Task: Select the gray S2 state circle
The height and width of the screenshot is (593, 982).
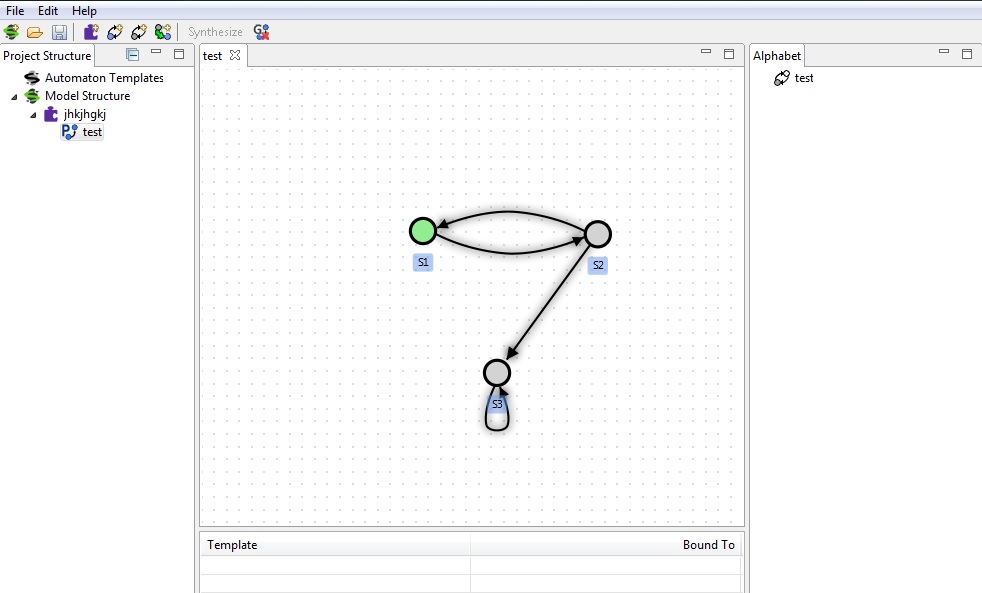Action: point(597,234)
